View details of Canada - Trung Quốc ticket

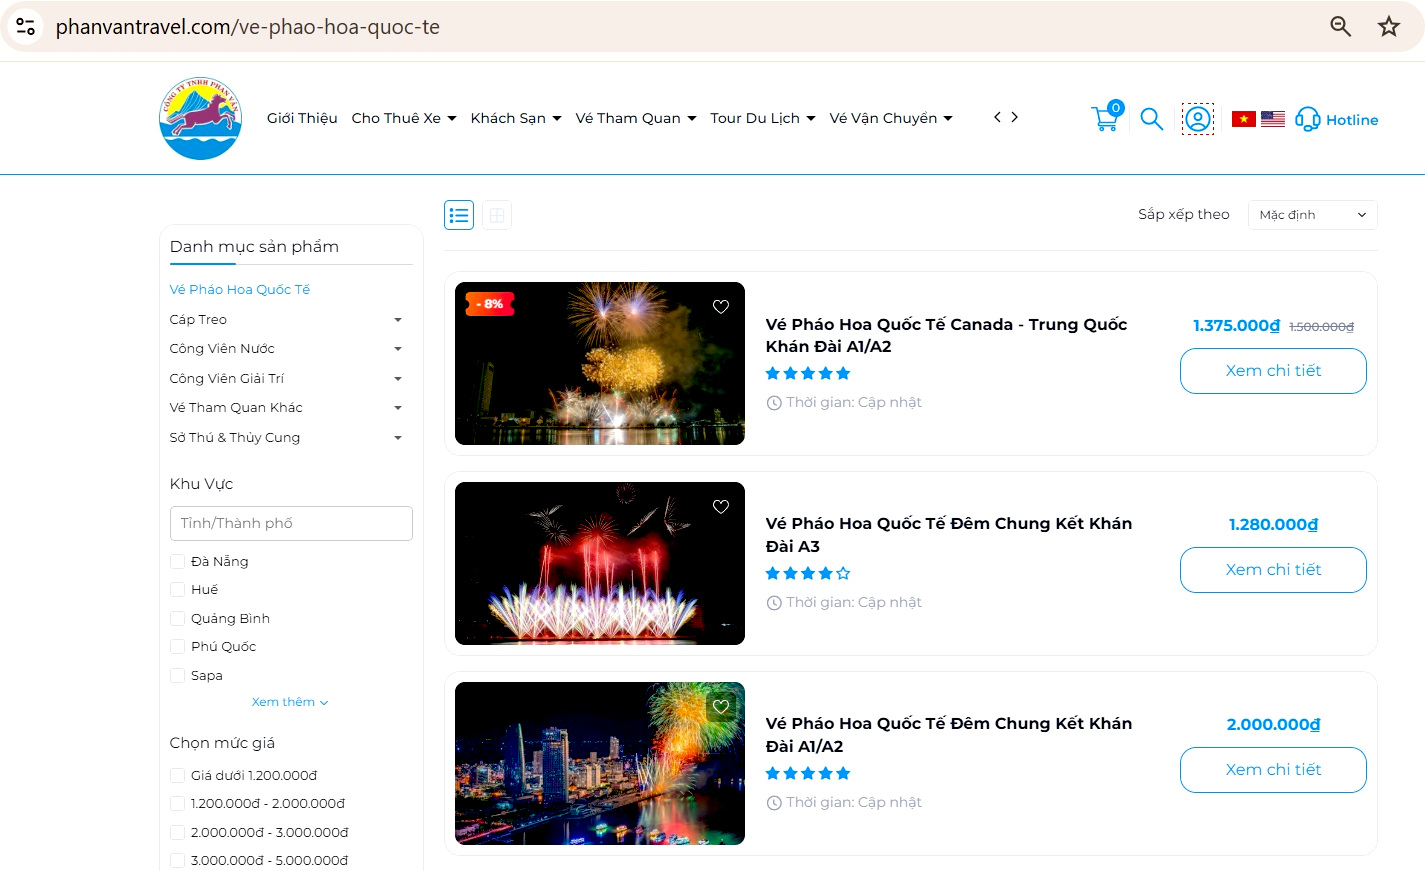(x=1273, y=371)
